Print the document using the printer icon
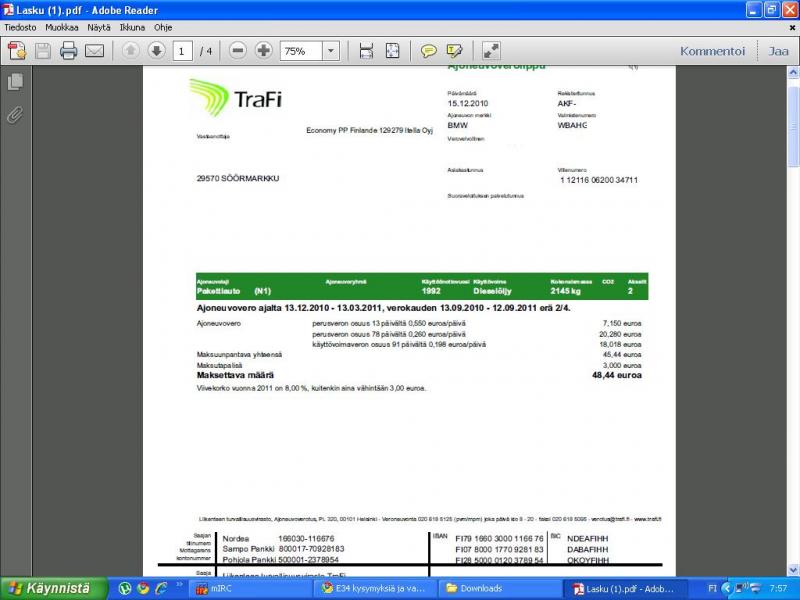This screenshot has height=600, width=800. (69, 51)
